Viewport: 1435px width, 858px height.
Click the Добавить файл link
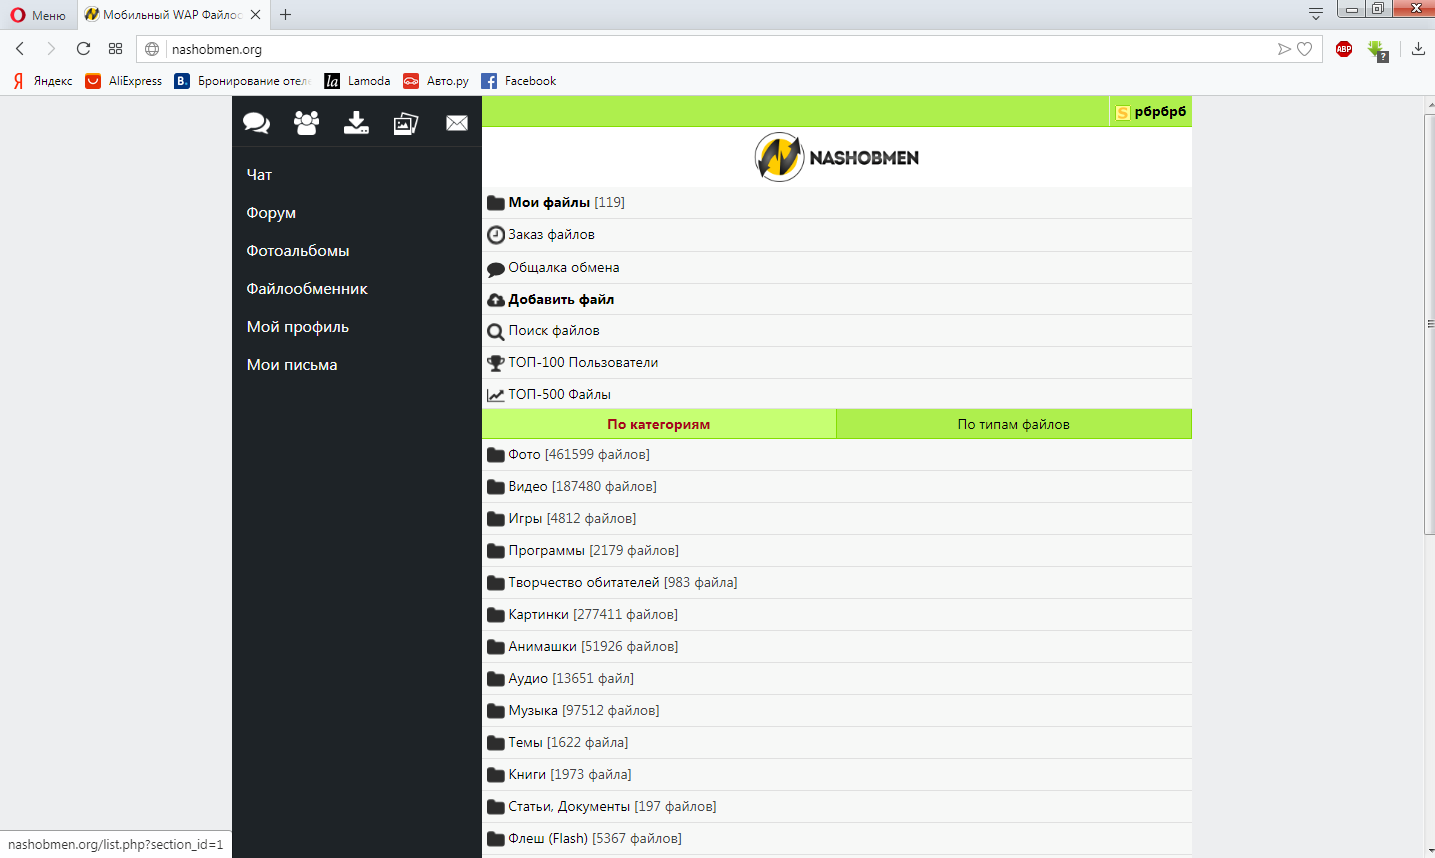tap(561, 299)
